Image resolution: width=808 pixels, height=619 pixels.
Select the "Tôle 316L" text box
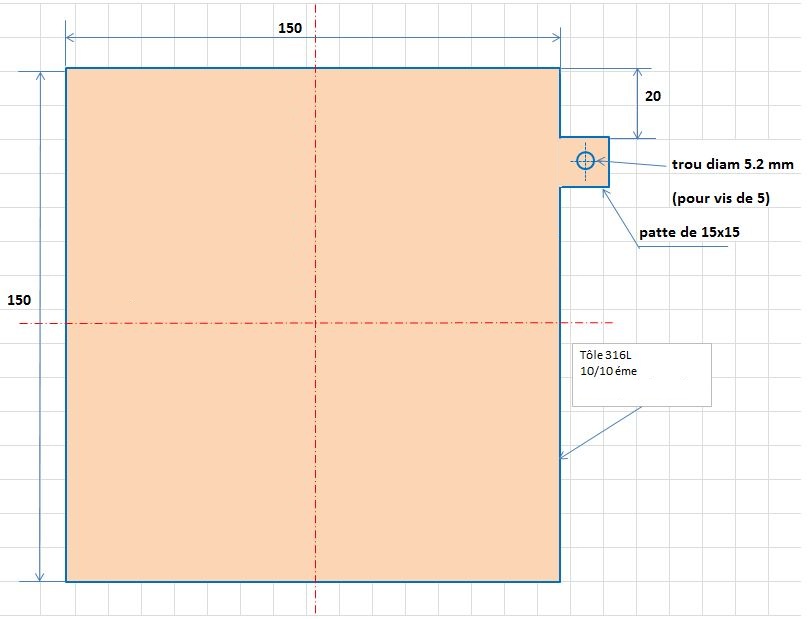pos(641,374)
